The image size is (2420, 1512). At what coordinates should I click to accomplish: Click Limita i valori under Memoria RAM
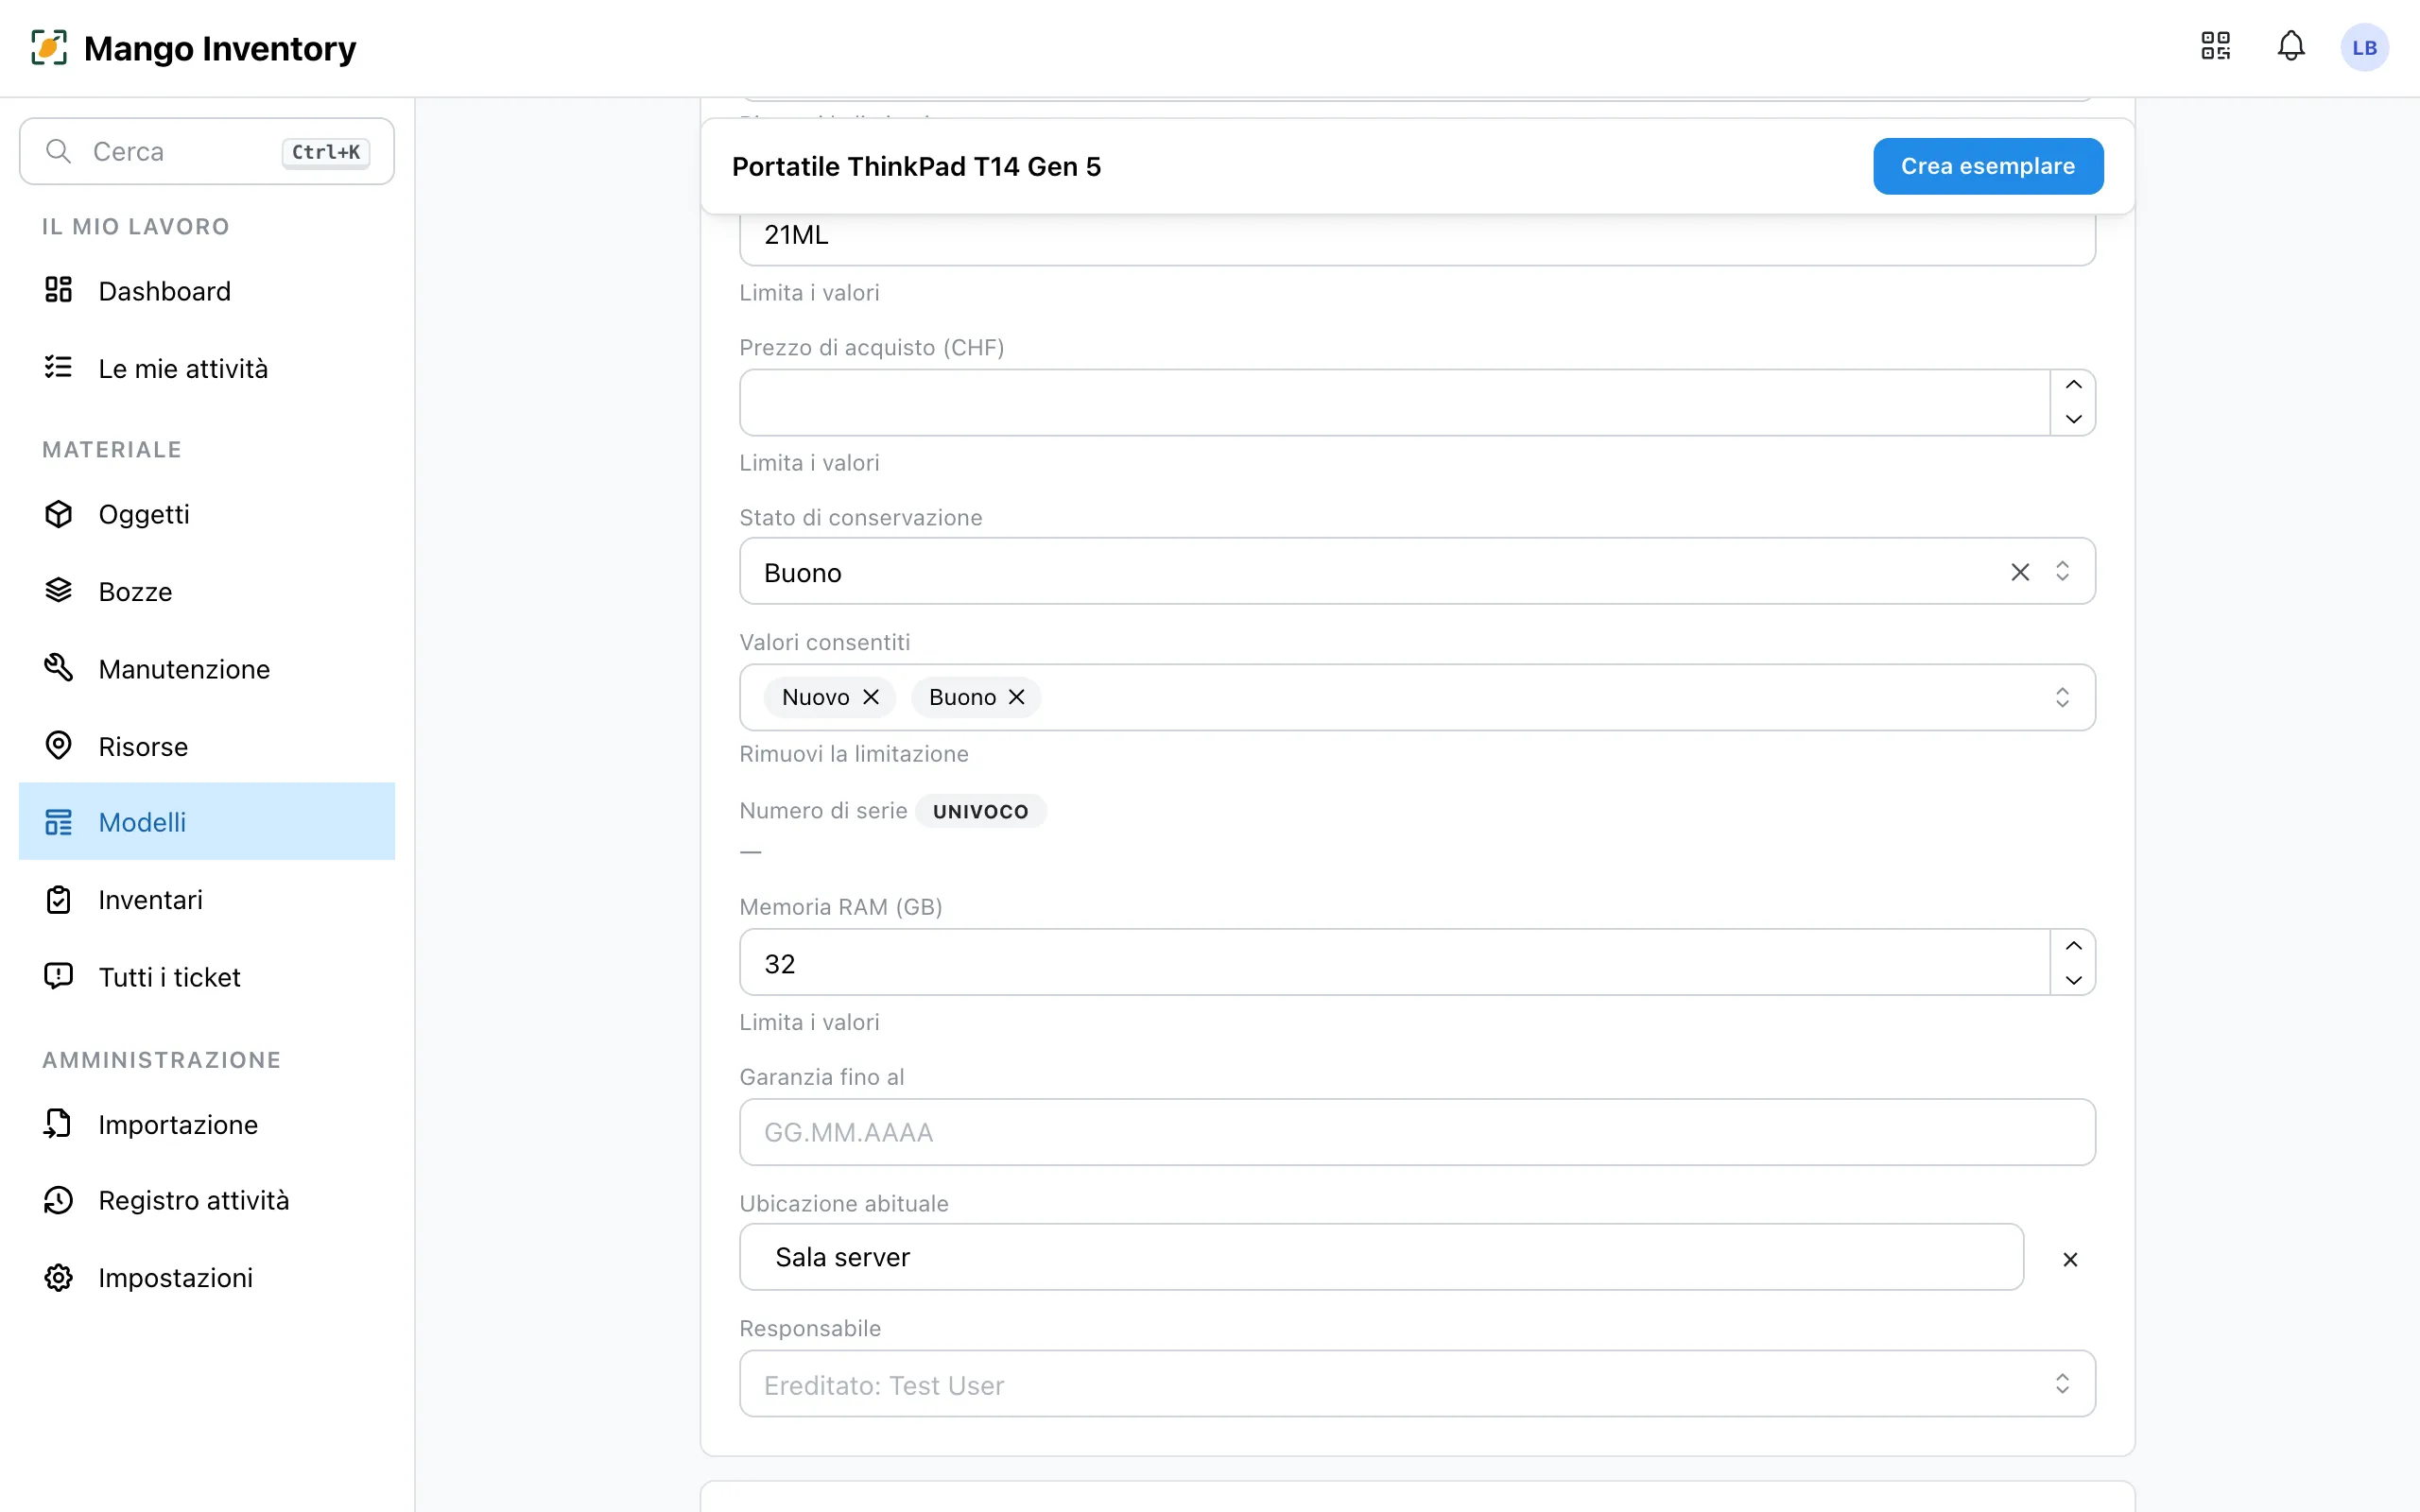click(x=809, y=1022)
